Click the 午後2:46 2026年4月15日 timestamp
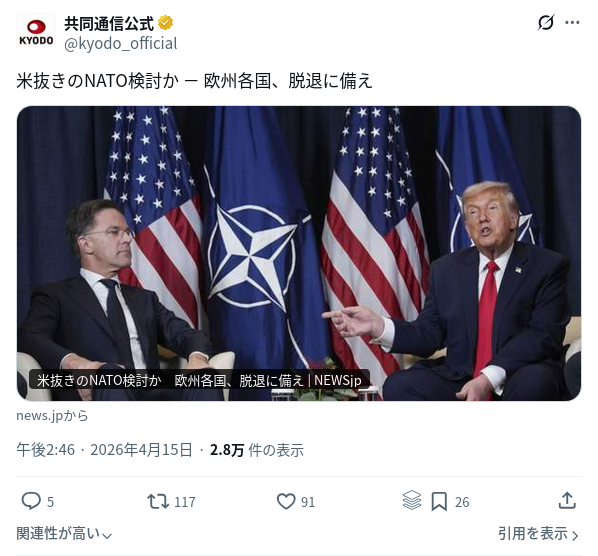598x556 pixels. click(x=104, y=450)
